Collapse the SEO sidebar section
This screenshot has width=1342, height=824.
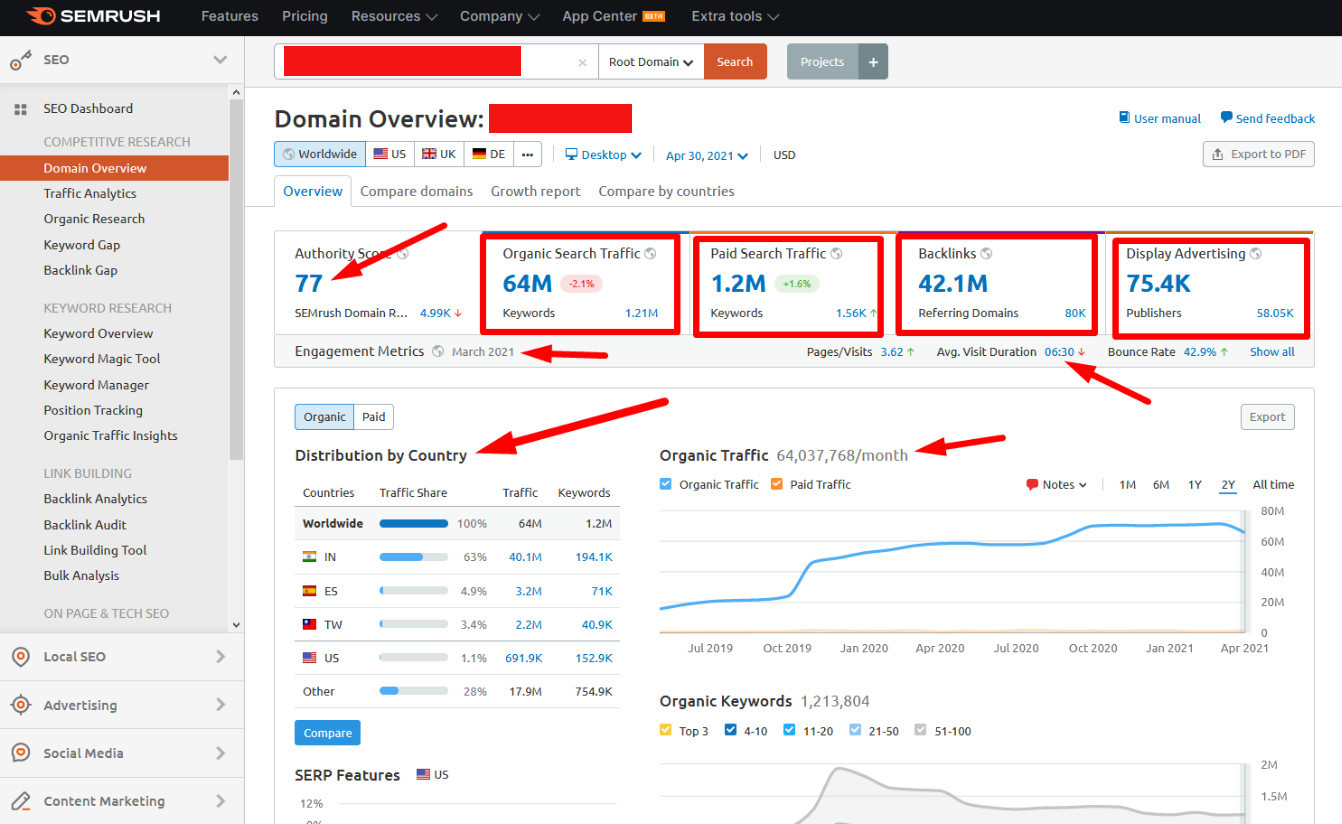[x=220, y=60]
